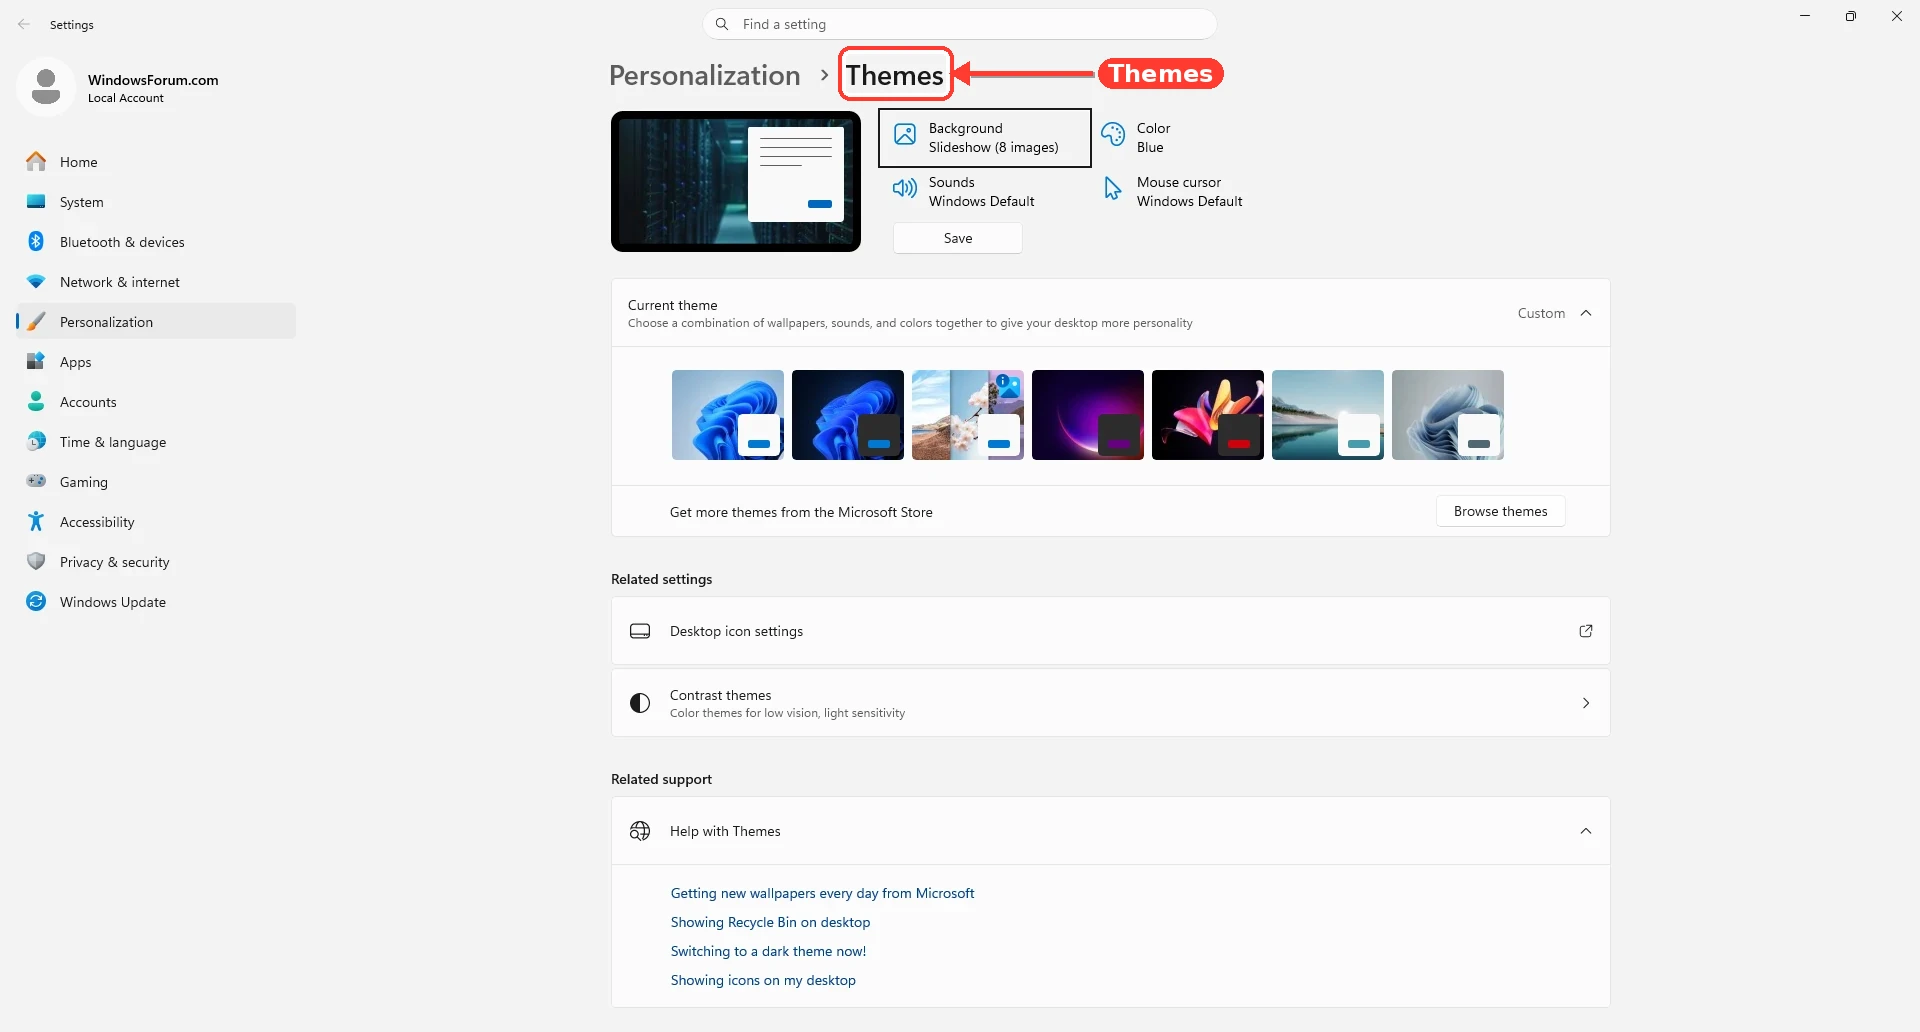Screen dimensions: 1920x1032
Task: Click the Find a setting search box
Action: [x=960, y=24]
